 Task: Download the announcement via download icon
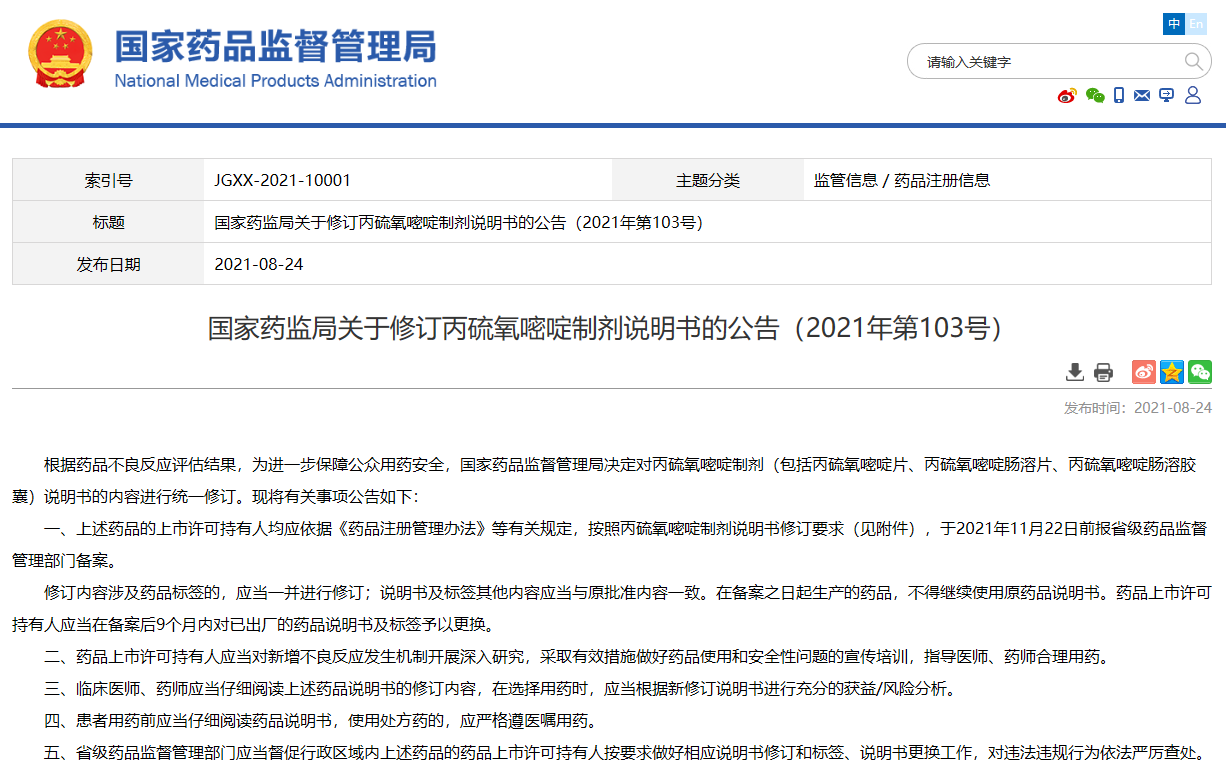click(x=1075, y=372)
